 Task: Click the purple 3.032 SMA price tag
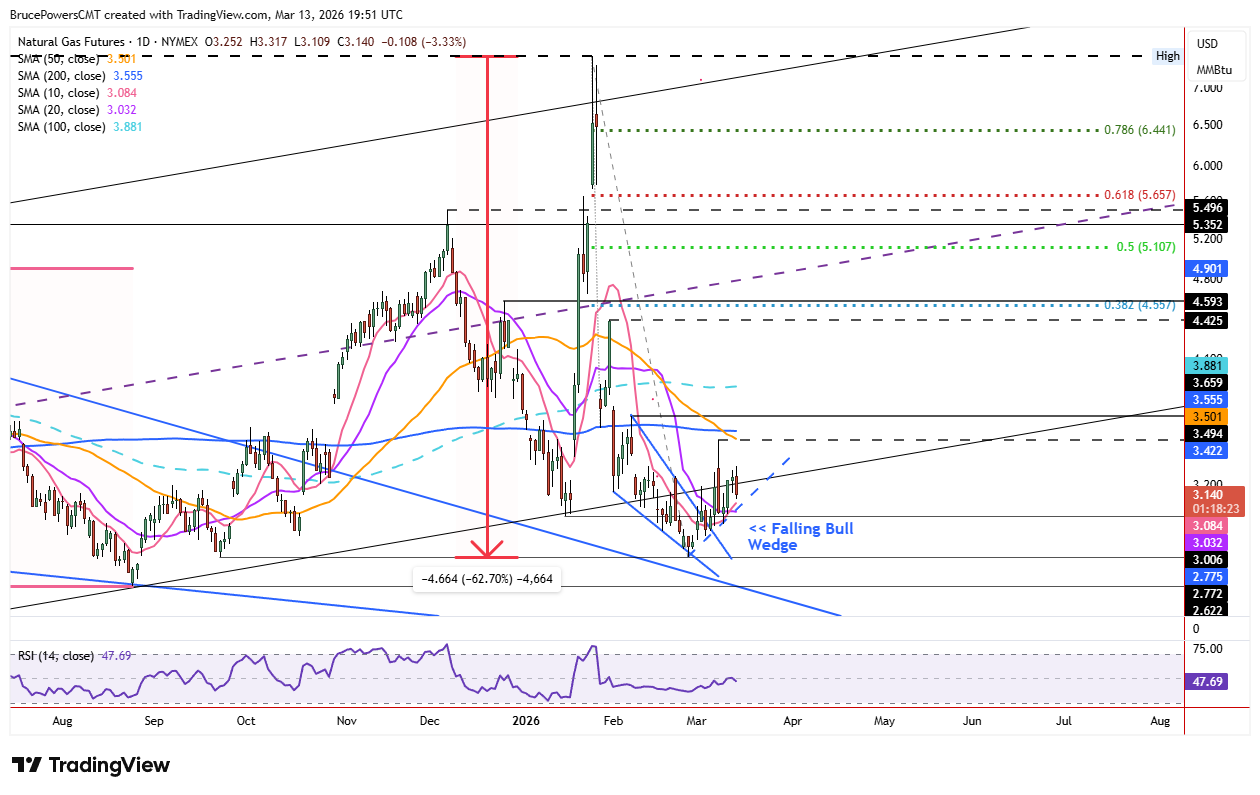[1207, 541]
